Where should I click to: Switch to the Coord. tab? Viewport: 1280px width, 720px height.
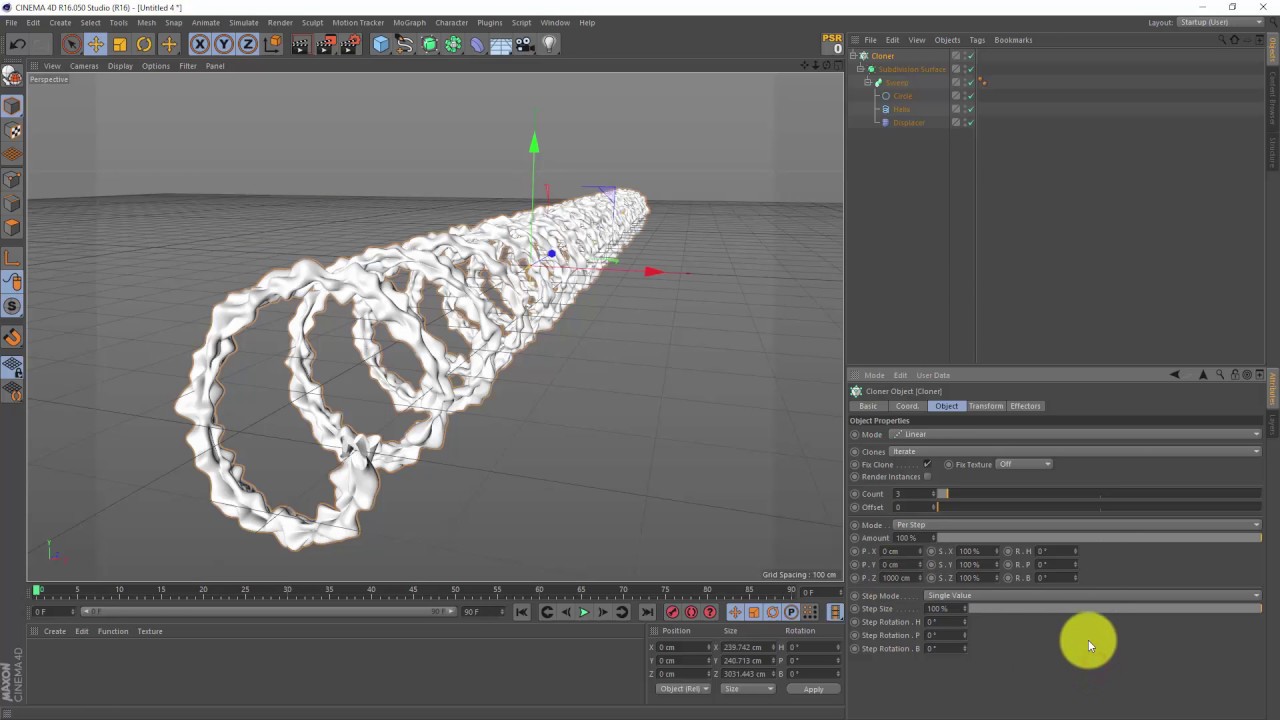click(x=907, y=406)
